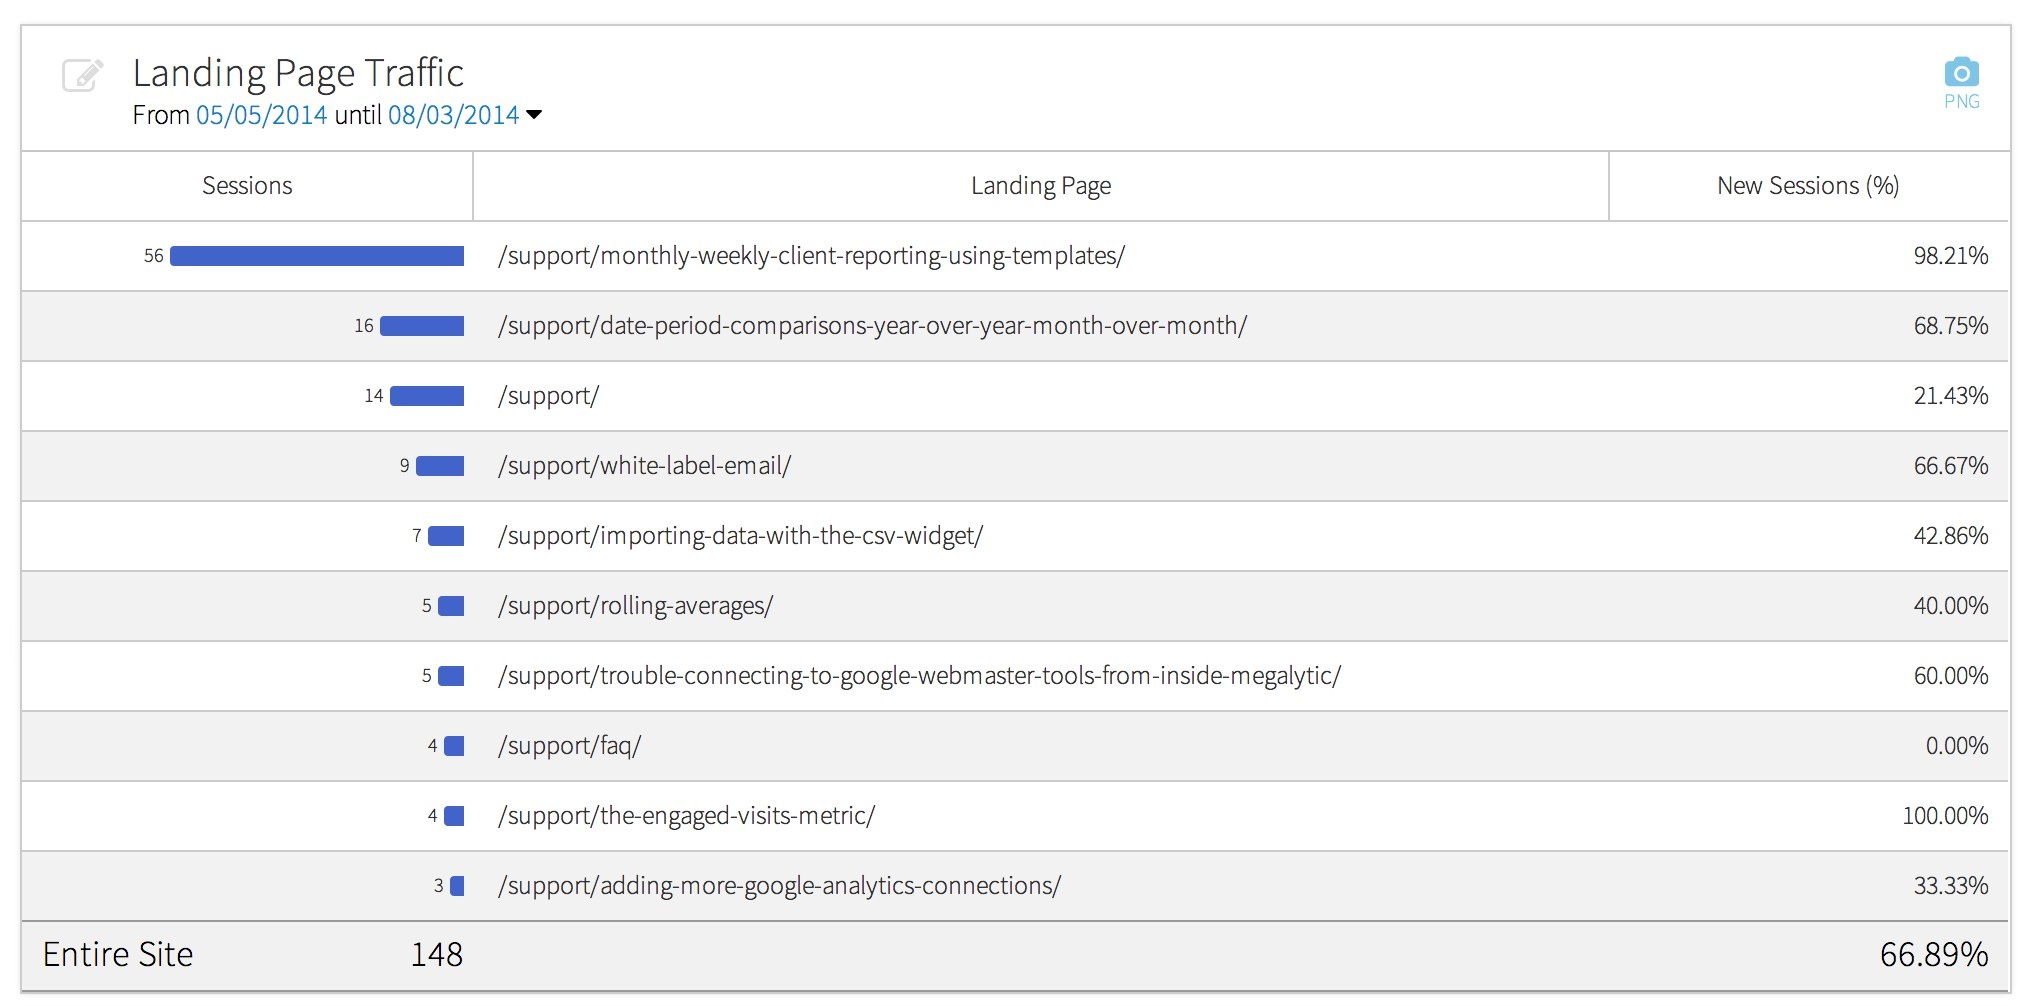Click the 05/05/2014 start date link
The image size is (2034, 1006).
coord(261,115)
